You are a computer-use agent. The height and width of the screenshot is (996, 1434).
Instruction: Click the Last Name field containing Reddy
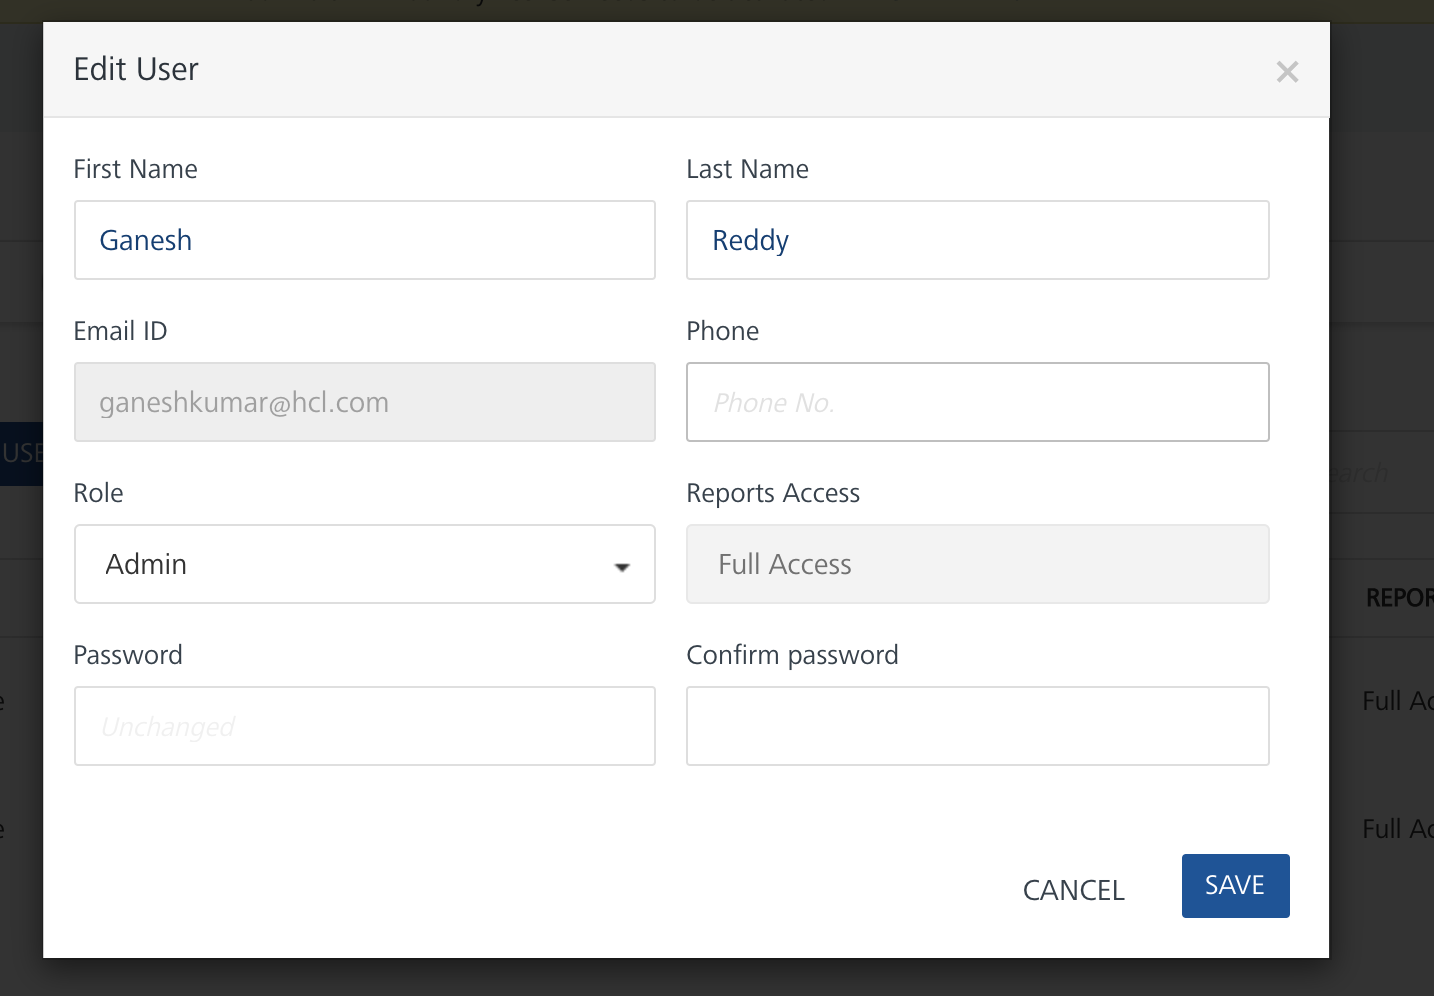977,240
